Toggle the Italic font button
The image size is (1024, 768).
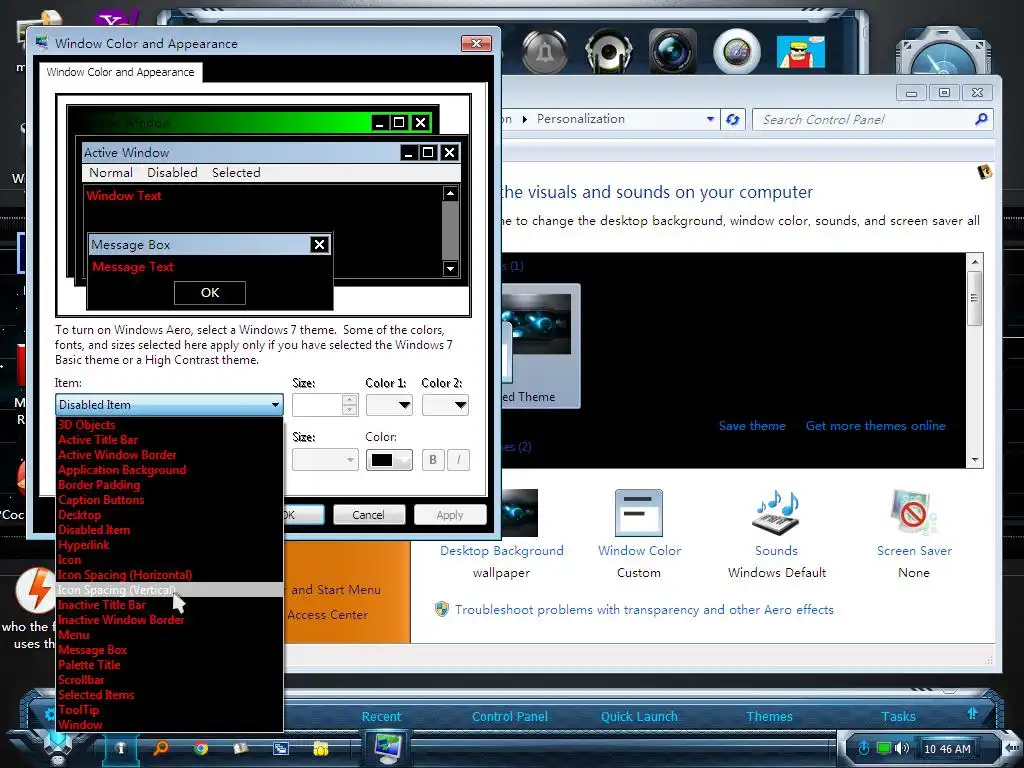458,460
